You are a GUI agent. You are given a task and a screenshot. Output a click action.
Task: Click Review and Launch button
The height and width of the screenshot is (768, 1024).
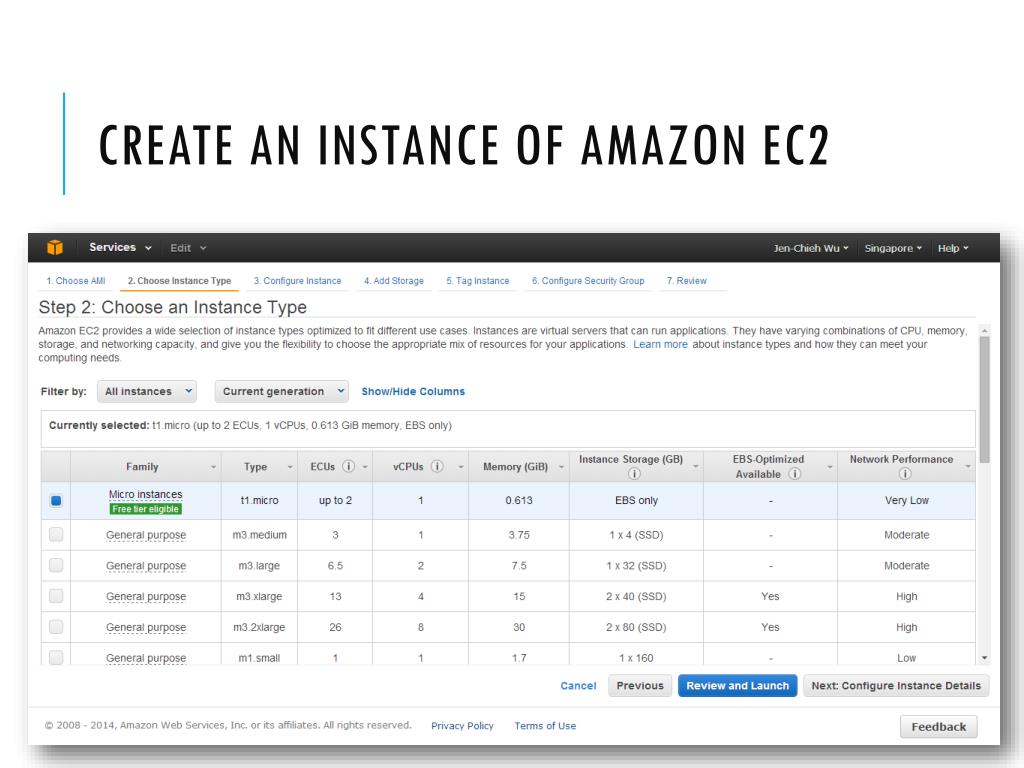coord(737,686)
